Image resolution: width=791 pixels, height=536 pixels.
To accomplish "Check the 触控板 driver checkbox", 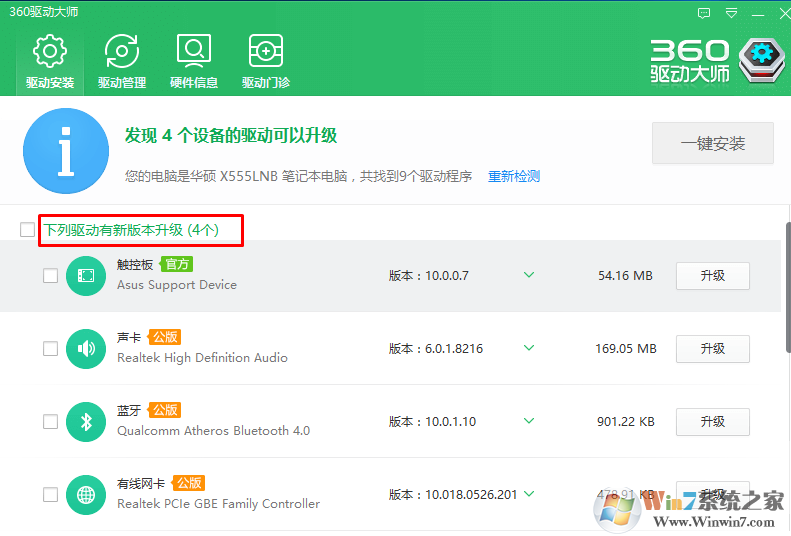I will coord(50,276).
